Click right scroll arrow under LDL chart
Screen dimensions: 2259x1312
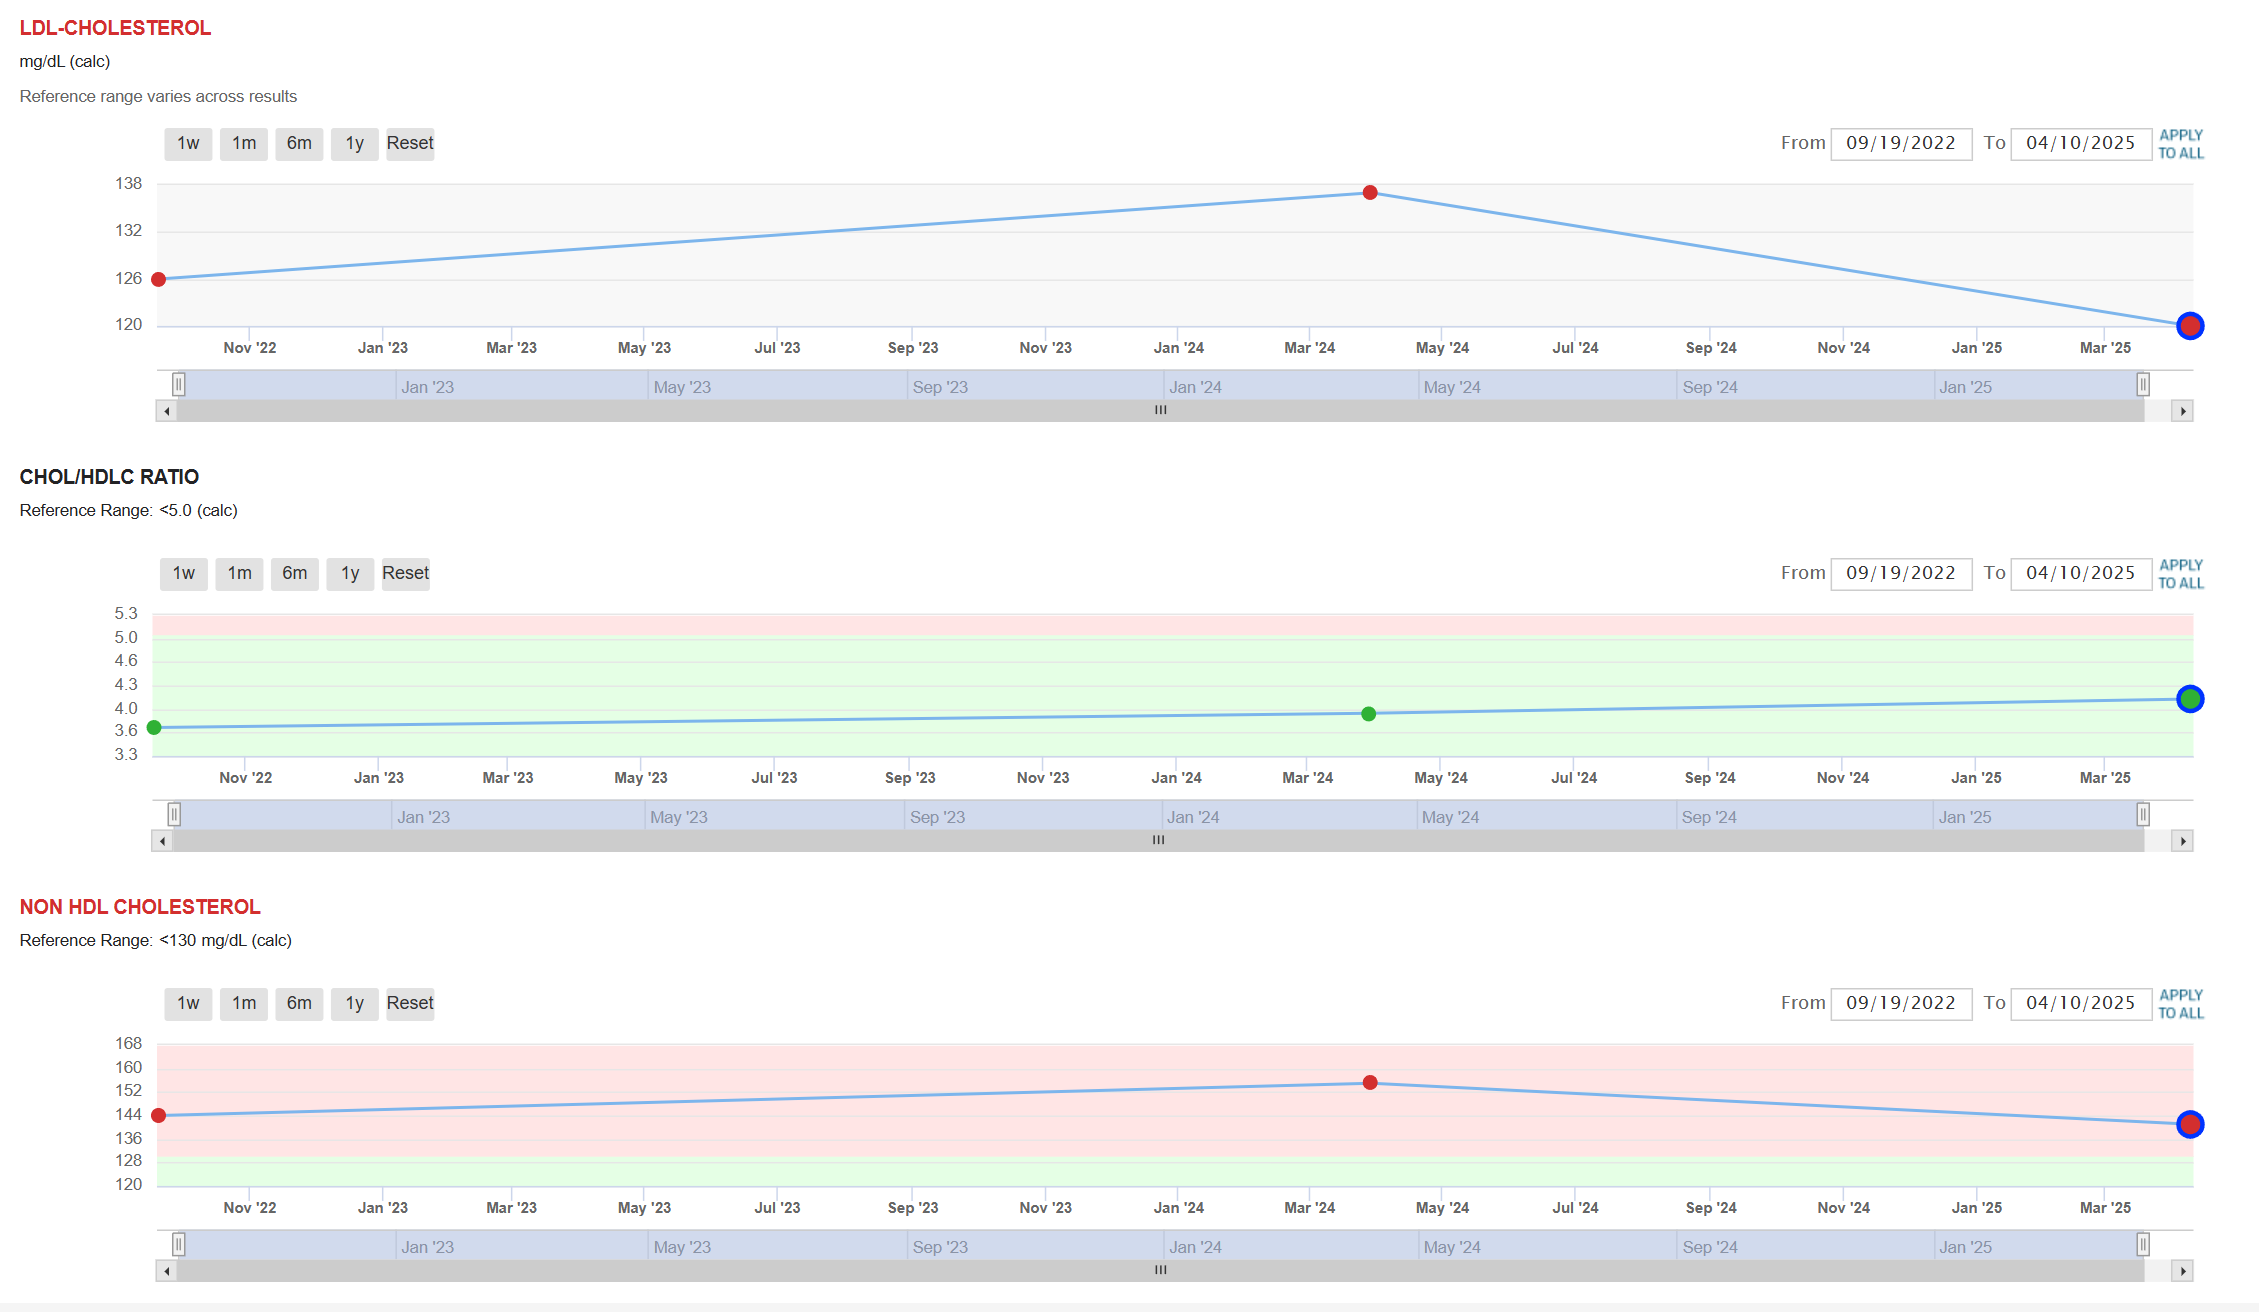click(x=2182, y=411)
